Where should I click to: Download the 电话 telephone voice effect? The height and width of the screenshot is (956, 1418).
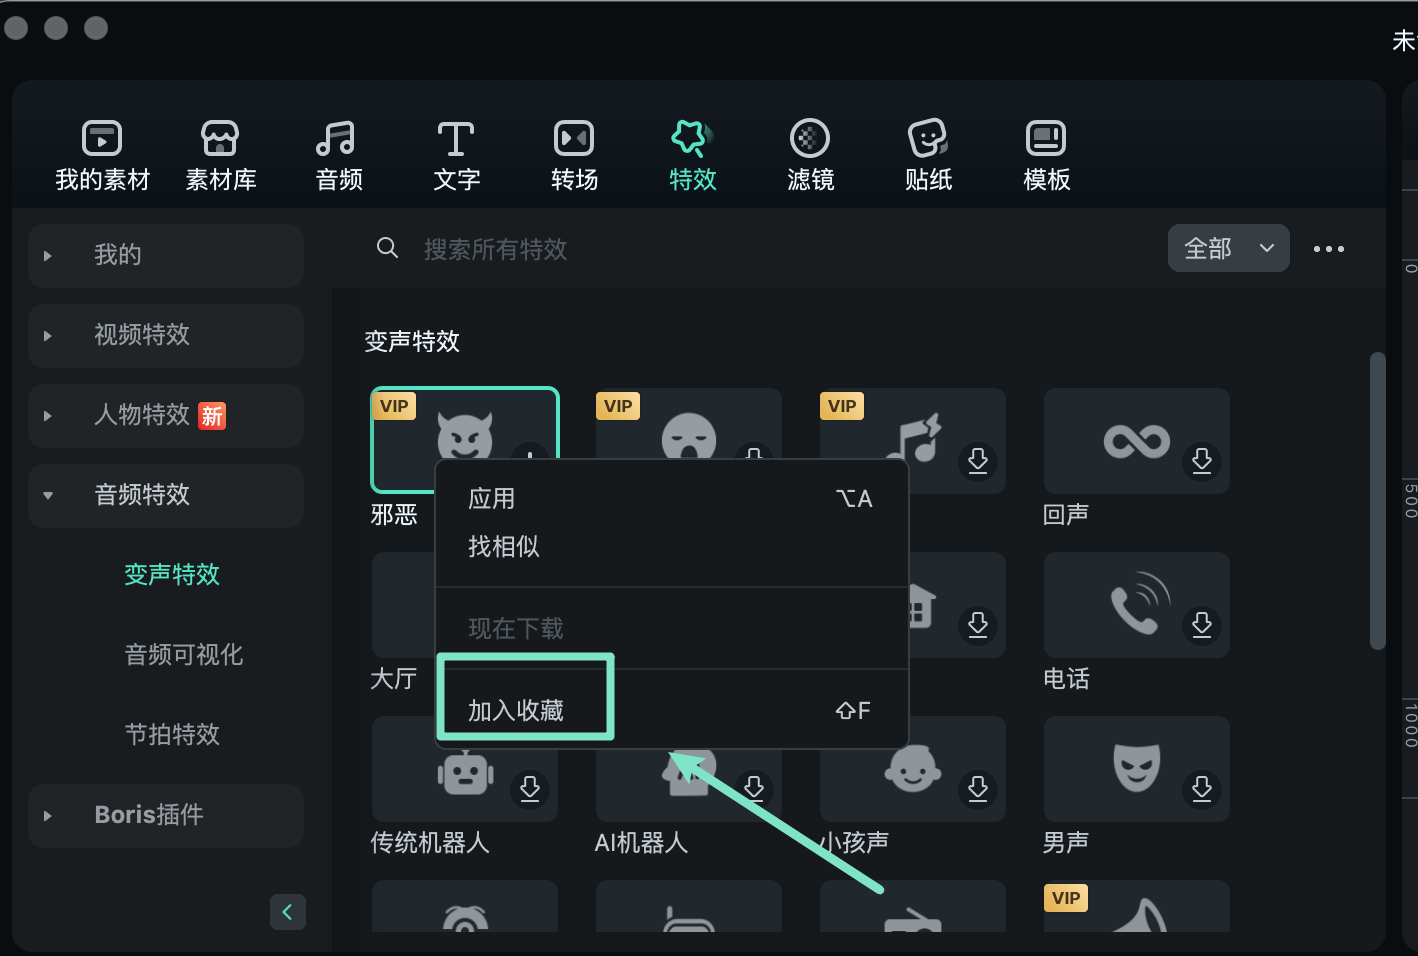coord(1201,626)
